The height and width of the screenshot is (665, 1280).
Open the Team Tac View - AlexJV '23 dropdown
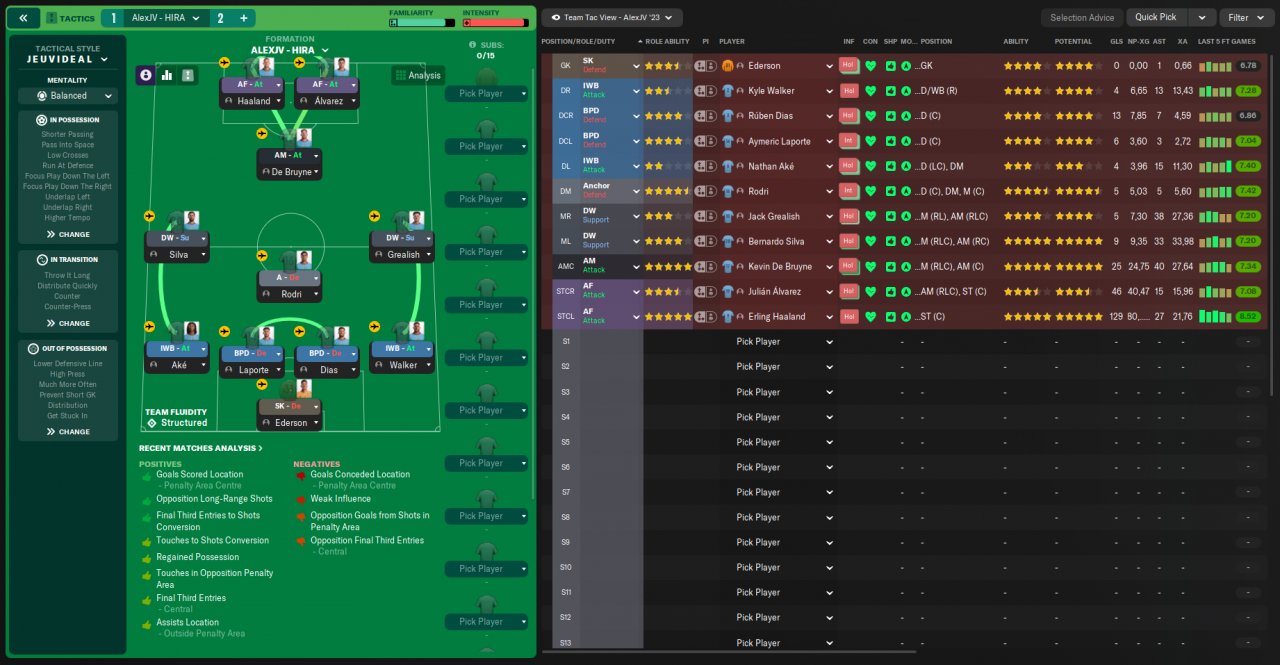612,18
